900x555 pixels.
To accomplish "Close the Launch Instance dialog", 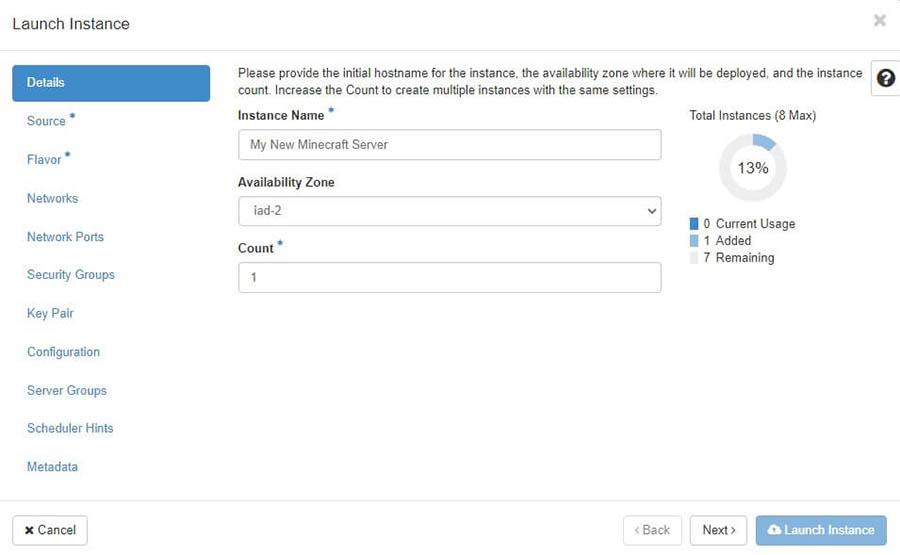I will [880, 20].
